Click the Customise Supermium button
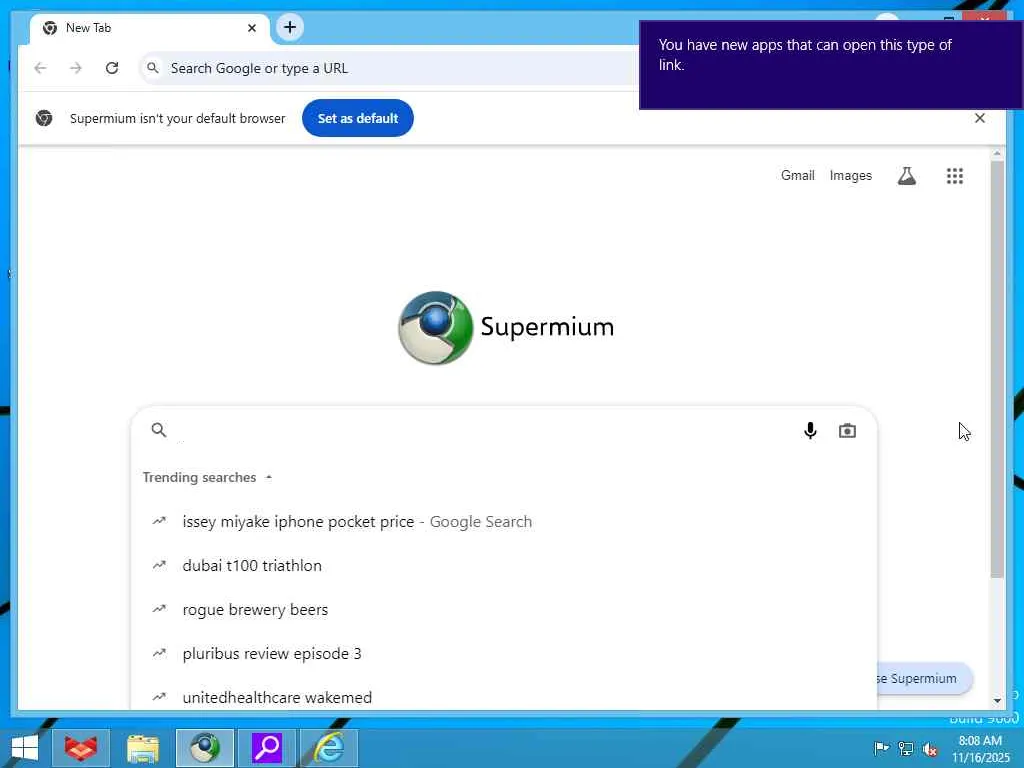 tap(924, 679)
